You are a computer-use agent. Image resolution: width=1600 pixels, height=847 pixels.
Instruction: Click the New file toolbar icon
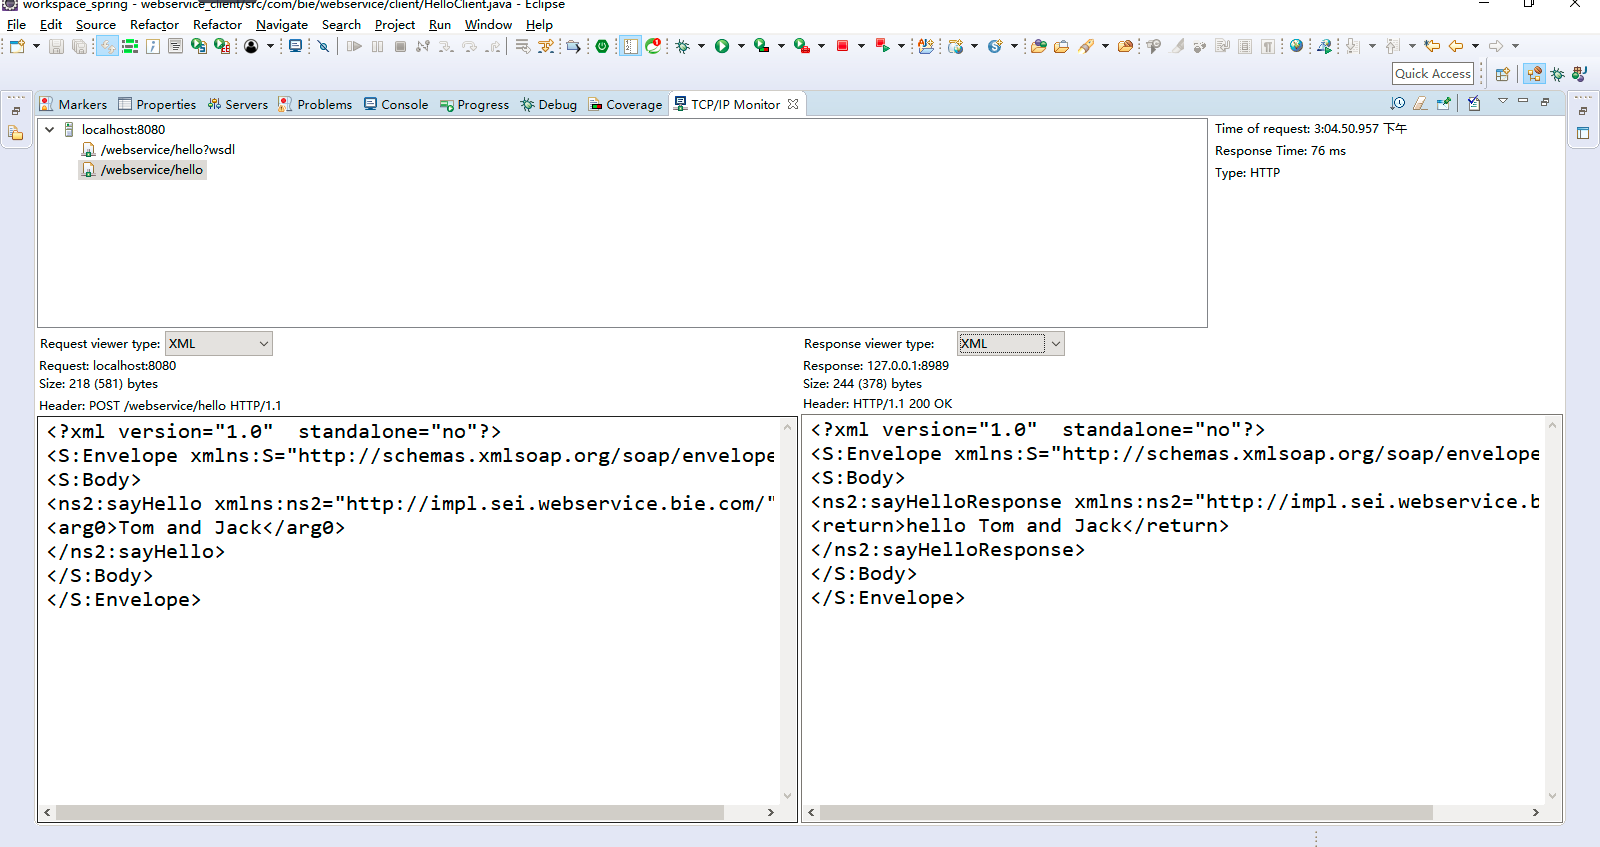pyautogui.click(x=17, y=46)
